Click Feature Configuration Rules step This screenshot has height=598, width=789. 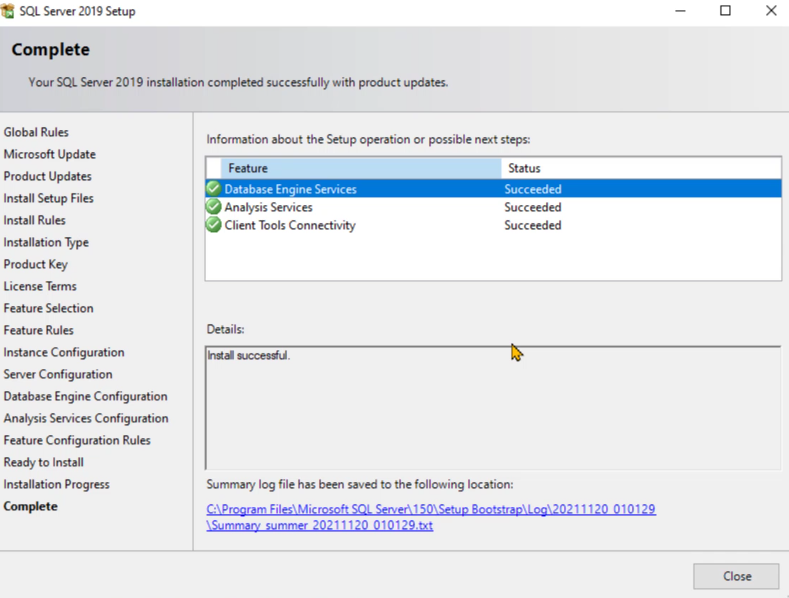coord(77,440)
